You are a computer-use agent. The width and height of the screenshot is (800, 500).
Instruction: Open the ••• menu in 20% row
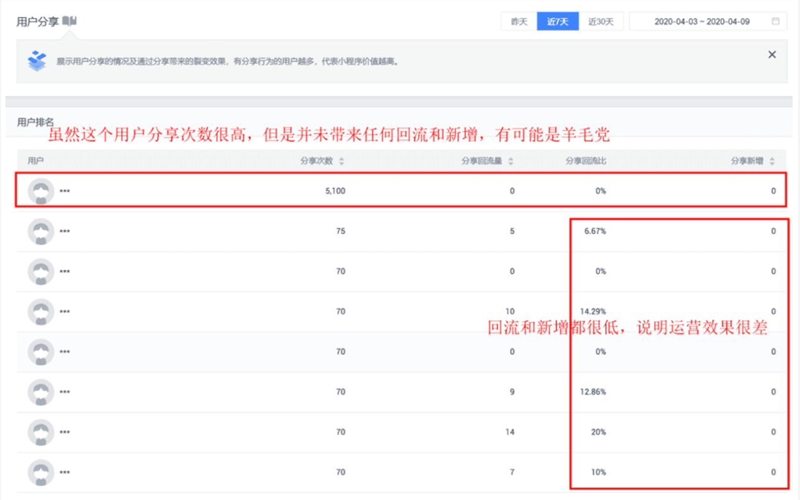click(x=65, y=432)
